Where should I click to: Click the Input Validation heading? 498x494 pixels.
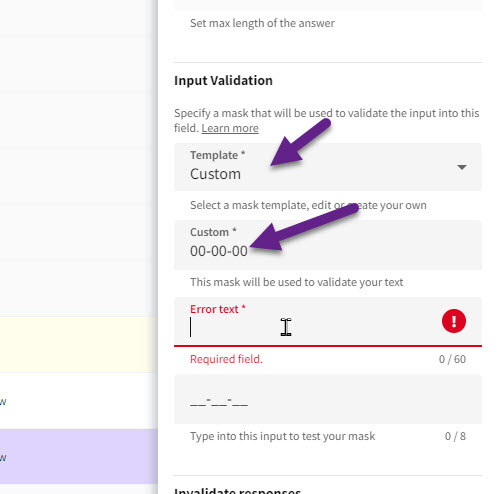click(223, 80)
